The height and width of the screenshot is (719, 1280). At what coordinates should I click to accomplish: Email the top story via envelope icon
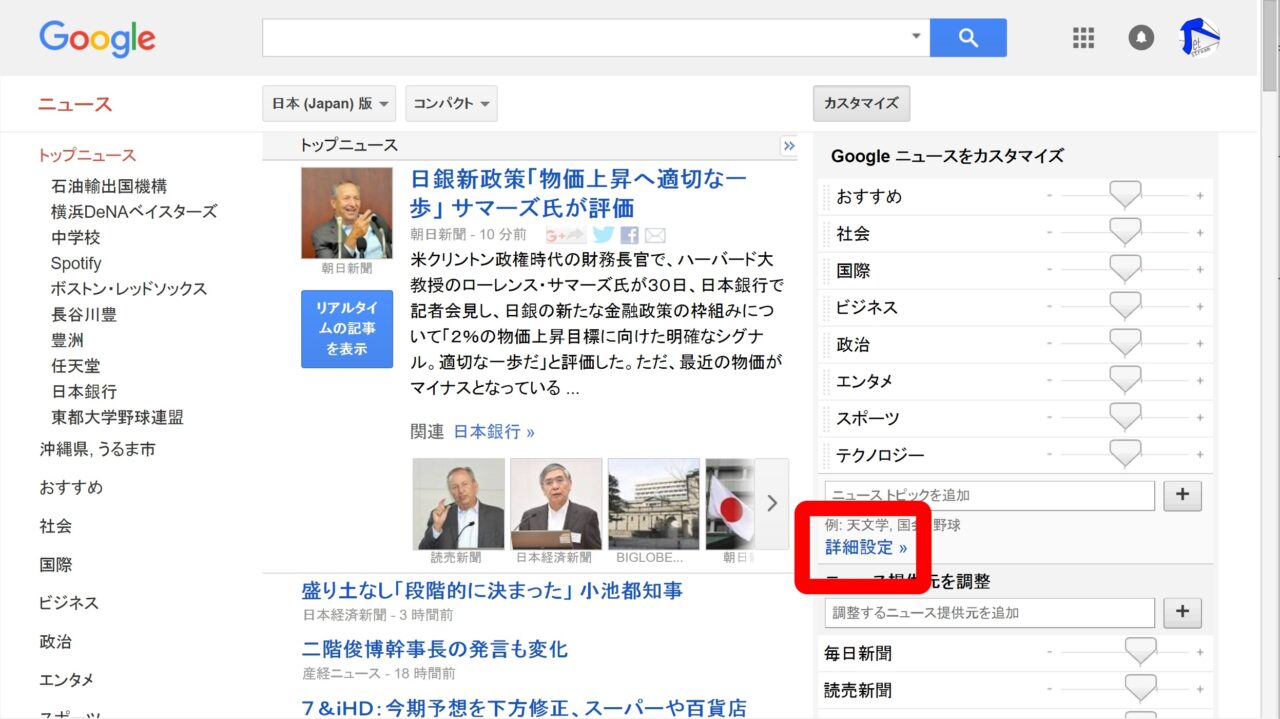655,235
